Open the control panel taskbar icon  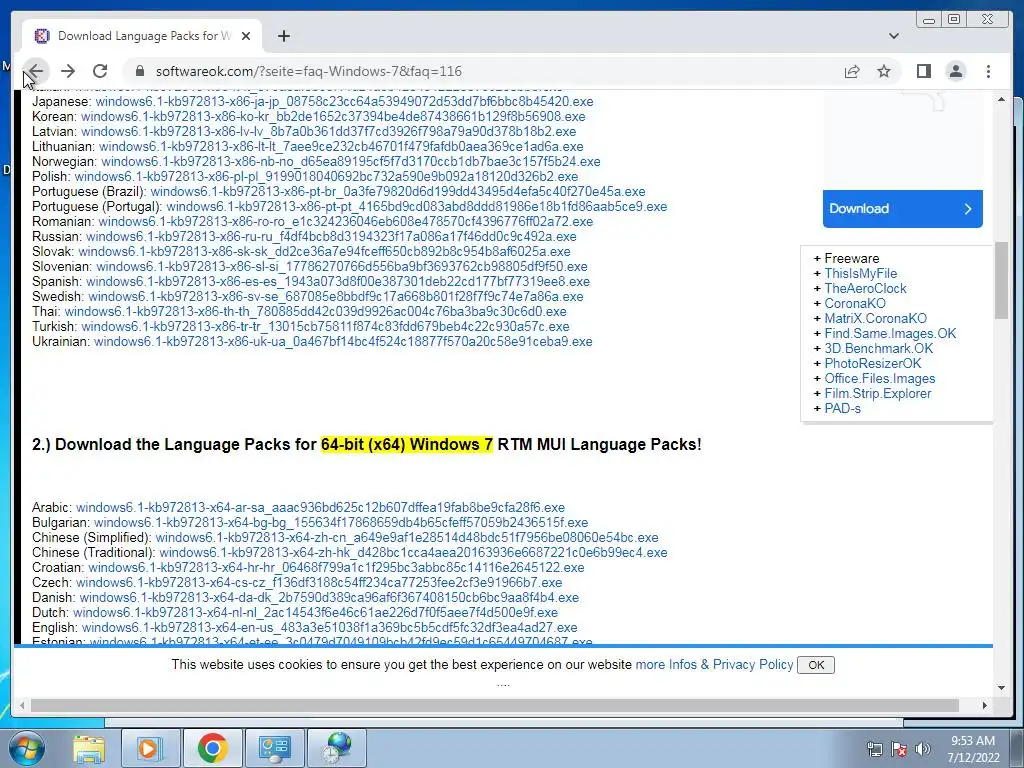[275, 748]
